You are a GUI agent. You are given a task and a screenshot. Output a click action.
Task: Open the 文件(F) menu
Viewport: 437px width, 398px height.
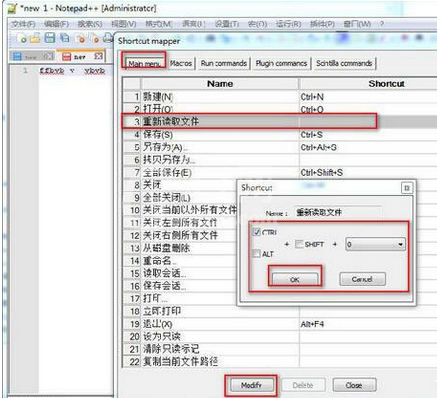tap(23, 24)
